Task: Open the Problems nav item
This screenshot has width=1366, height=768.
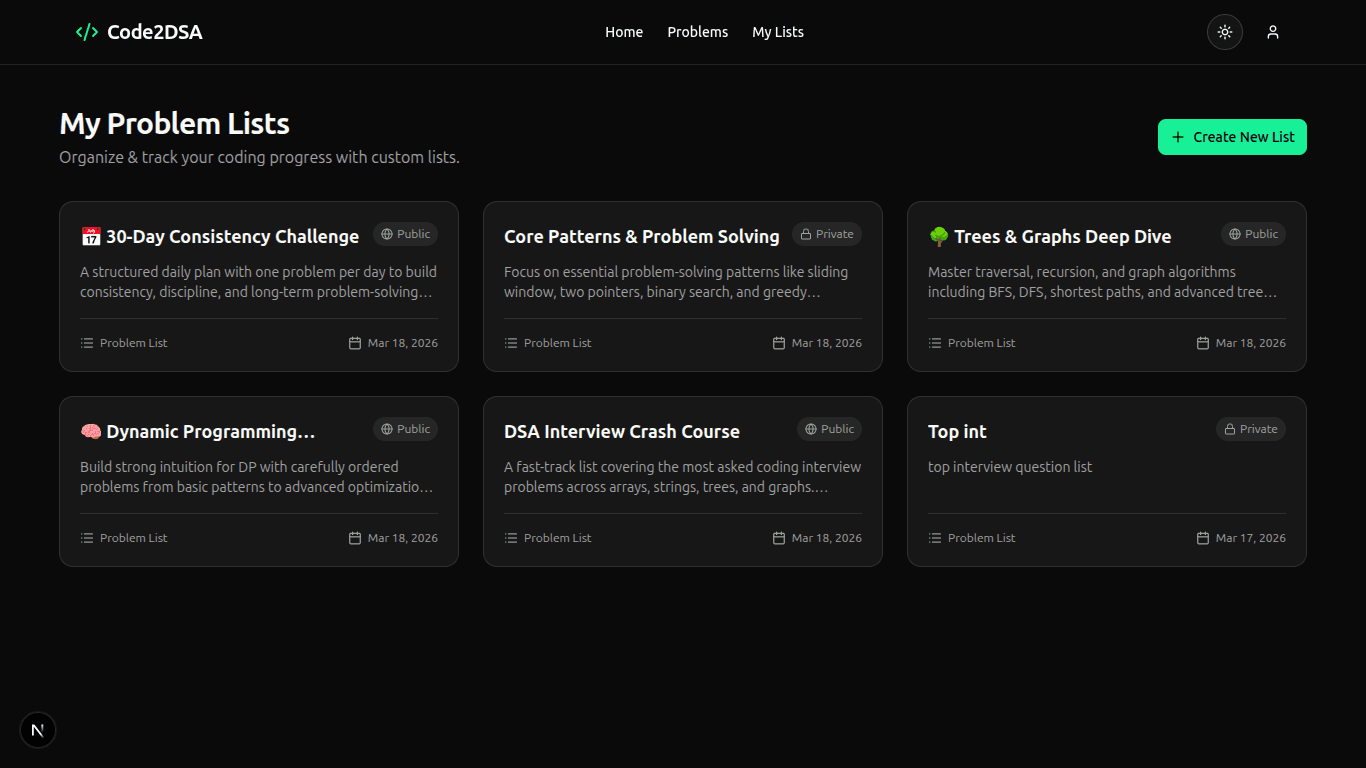Action: [698, 32]
